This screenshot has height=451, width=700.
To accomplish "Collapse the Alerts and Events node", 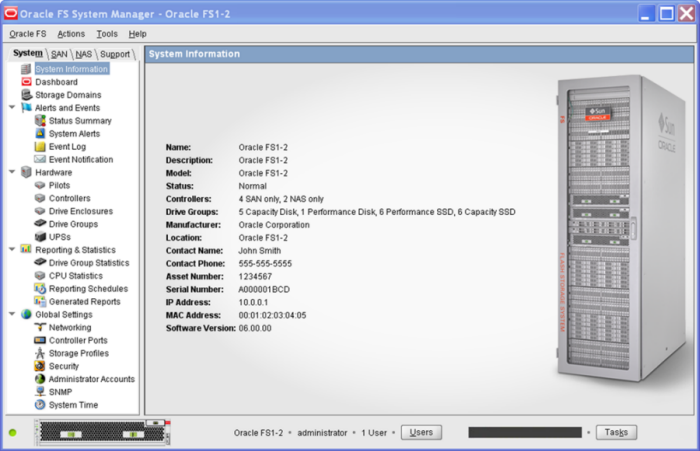I will [x=12, y=107].
